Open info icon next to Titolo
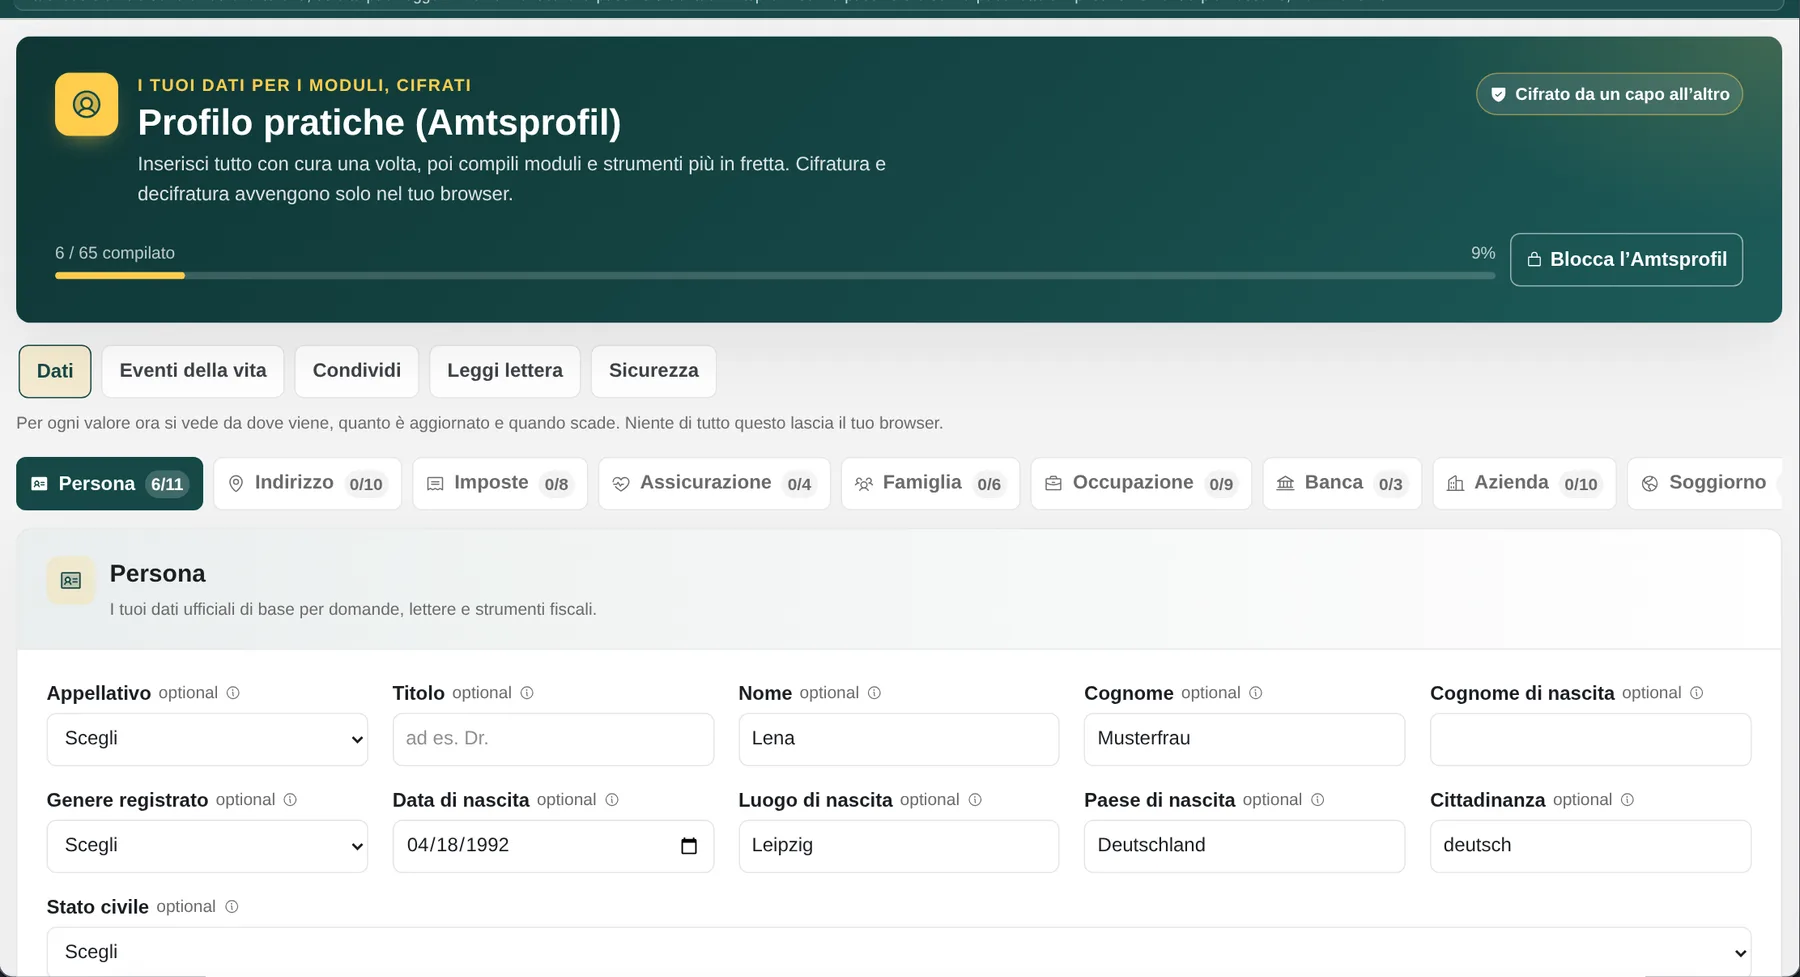Screen dimensions: 1800x977 [x=527, y=693]
